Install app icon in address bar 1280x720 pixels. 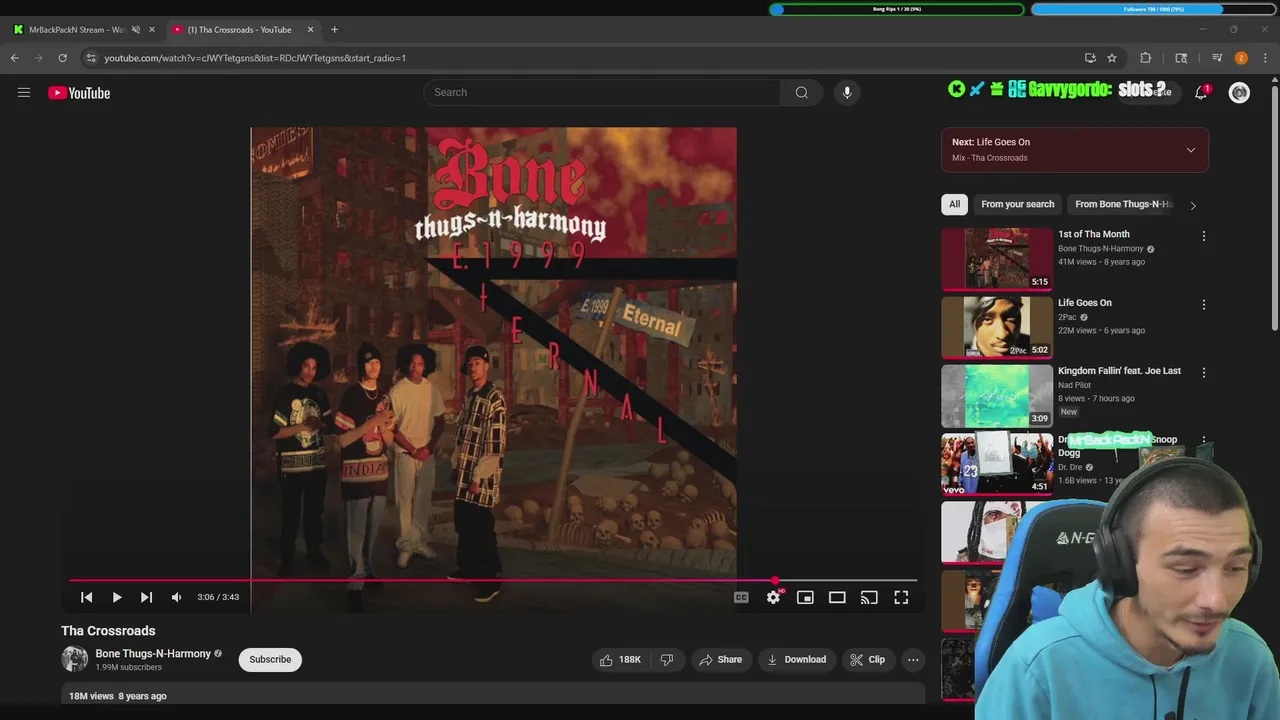1090,58
